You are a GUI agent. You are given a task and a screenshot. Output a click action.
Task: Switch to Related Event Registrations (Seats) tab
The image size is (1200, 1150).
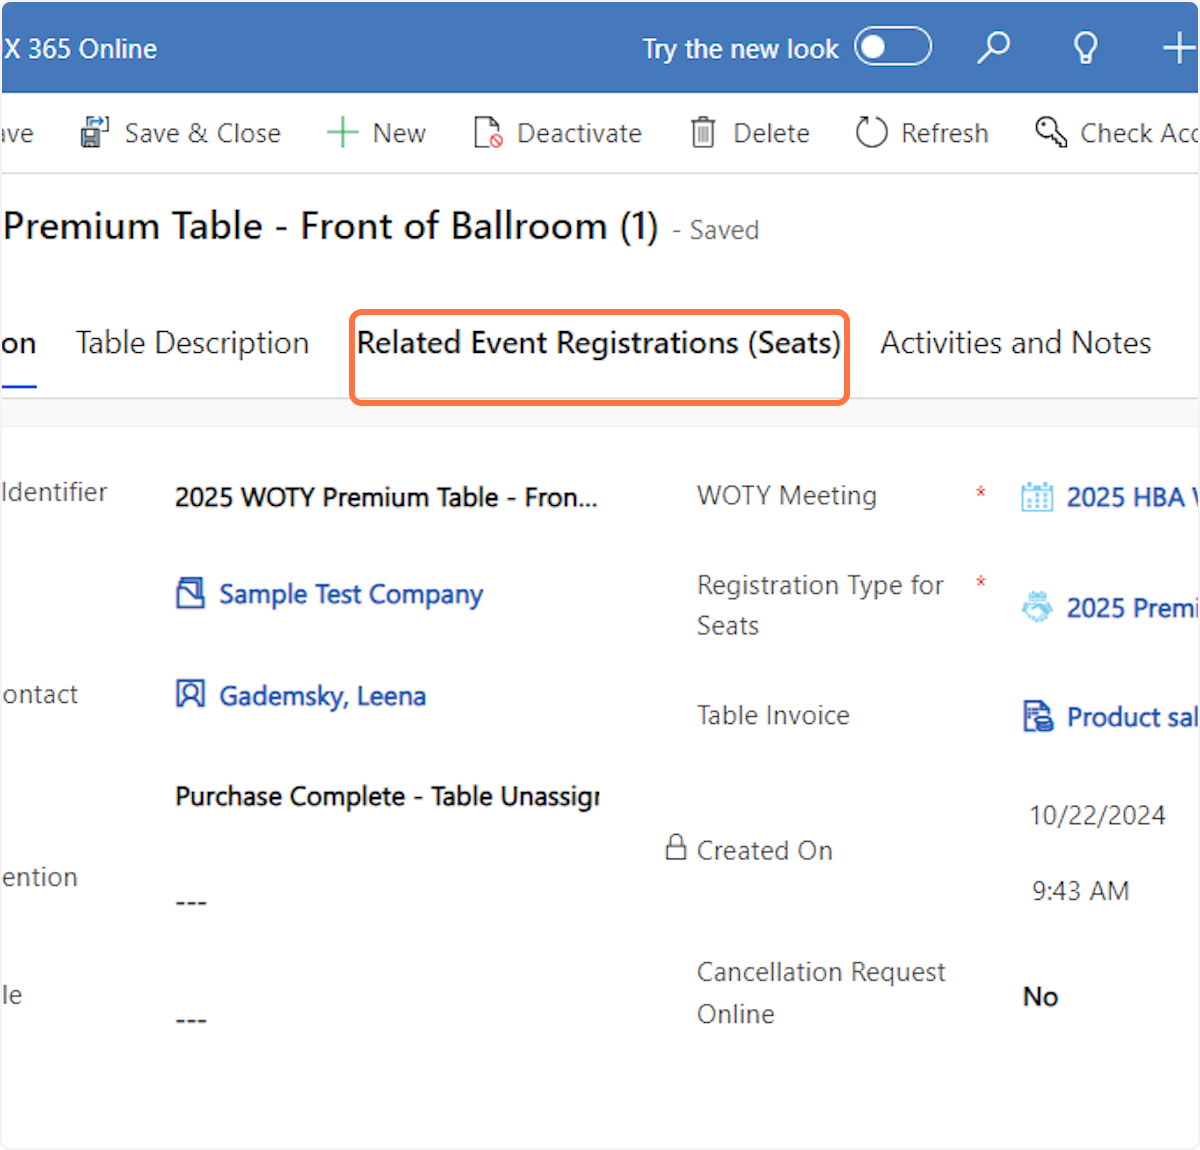(599, 343)
